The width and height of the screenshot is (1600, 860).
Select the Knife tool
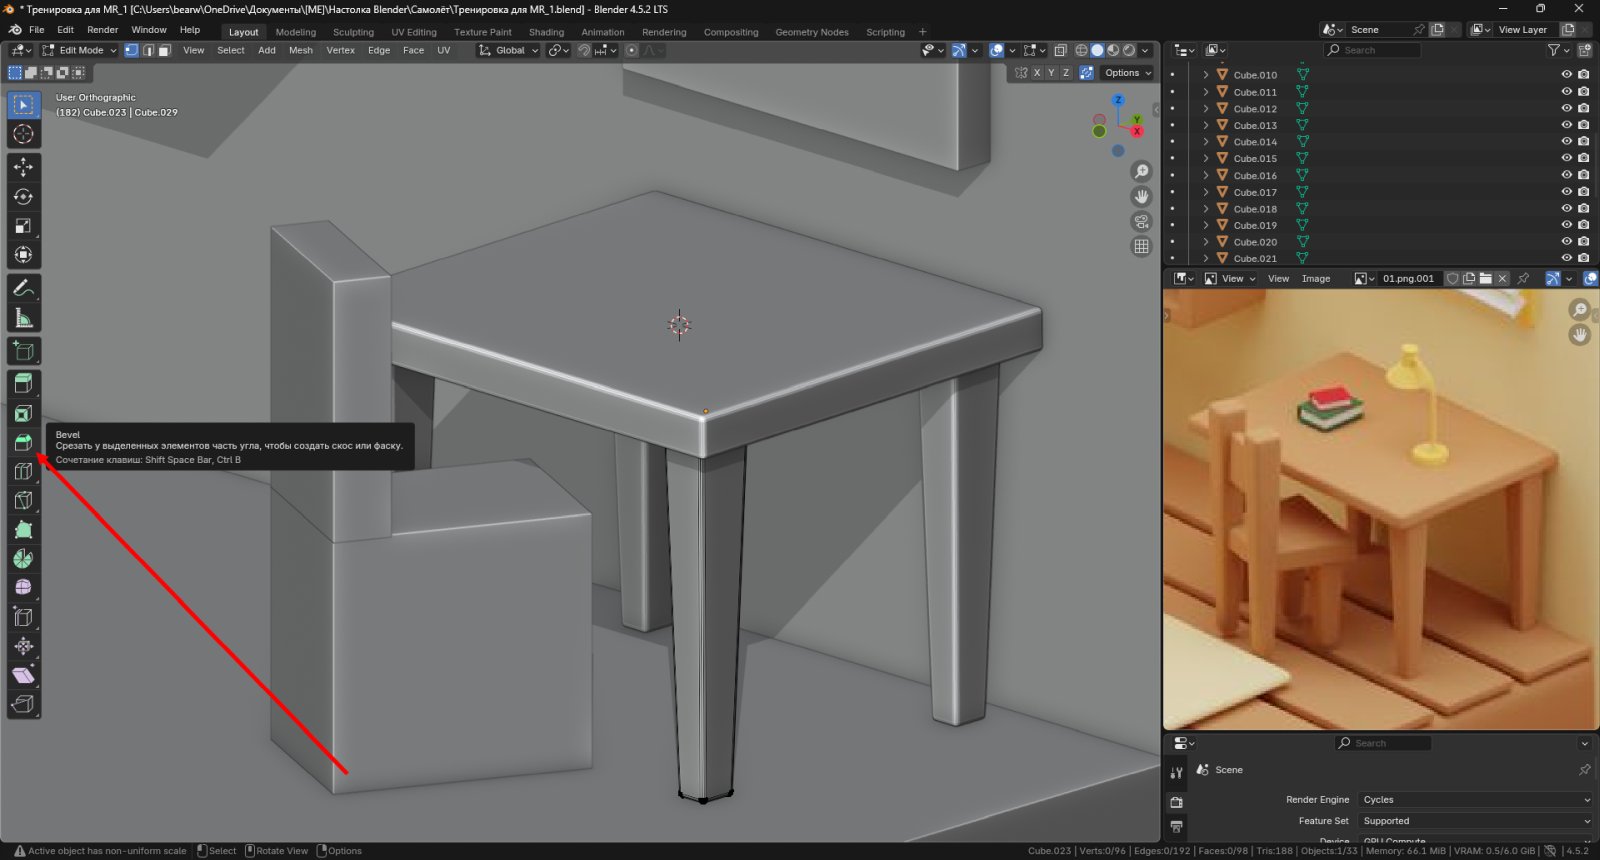[24, 500]
